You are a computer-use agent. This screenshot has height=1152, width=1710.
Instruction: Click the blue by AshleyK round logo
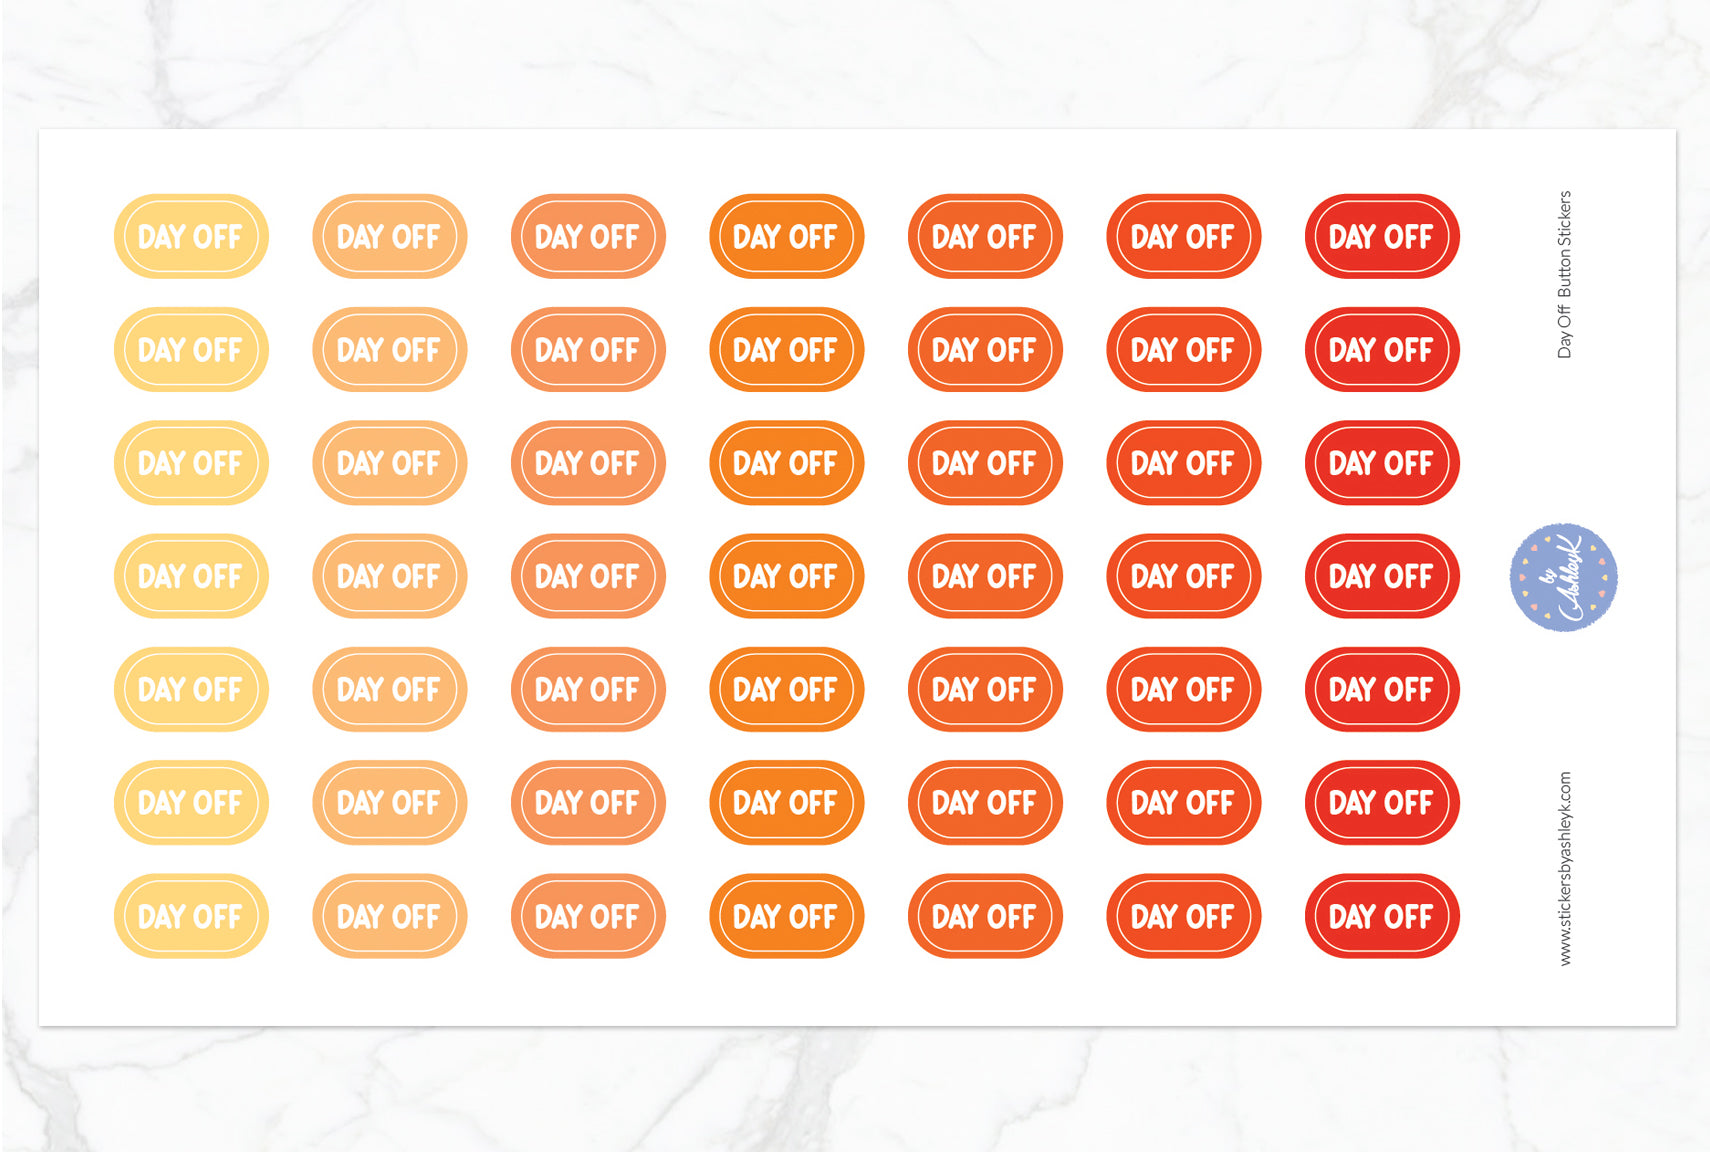pyautogui.click(x=1563, y=577)
